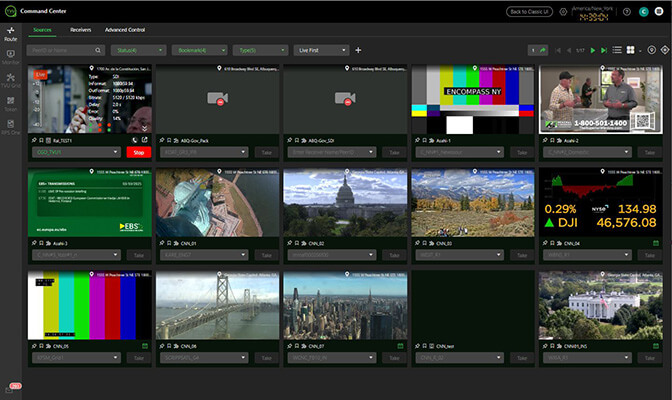Click Take on the ABQ-Gov_Pack card
The image size is (672, 400).
click(267, 153)
